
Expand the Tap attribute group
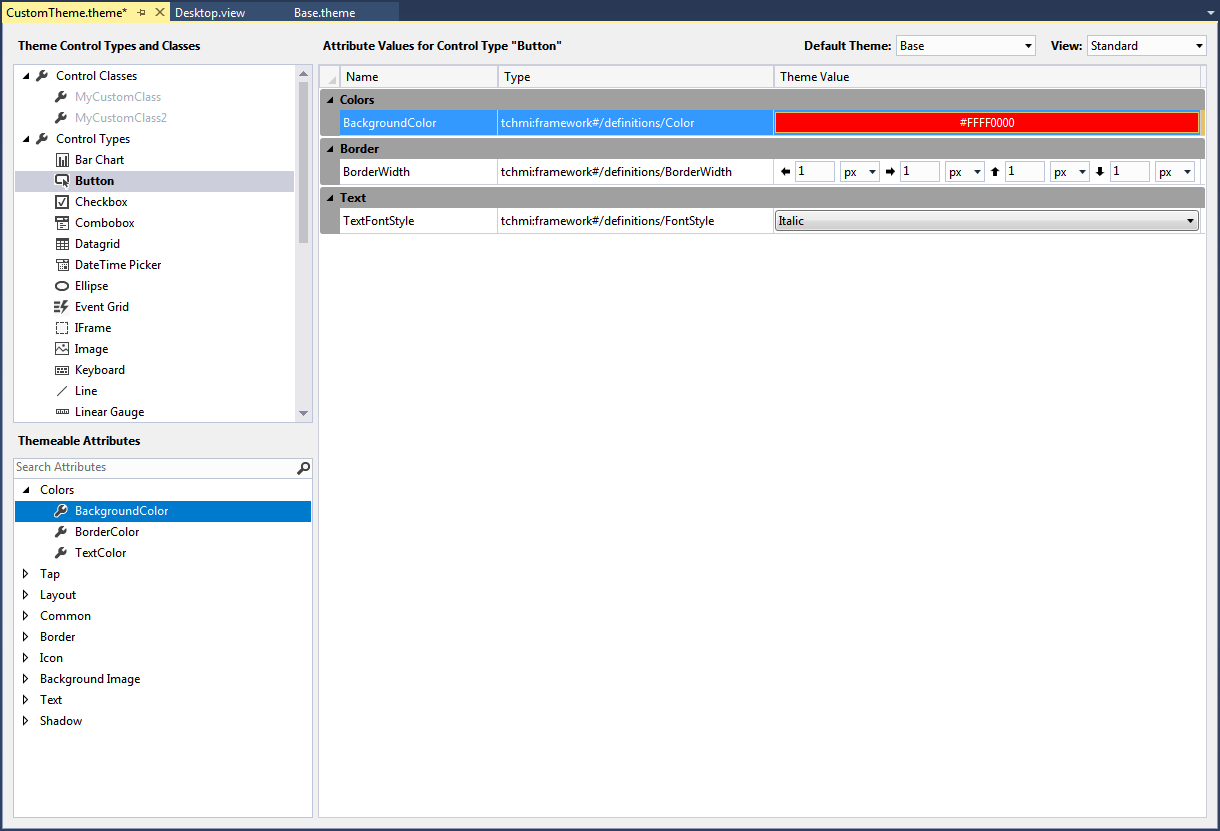point(26,574)
